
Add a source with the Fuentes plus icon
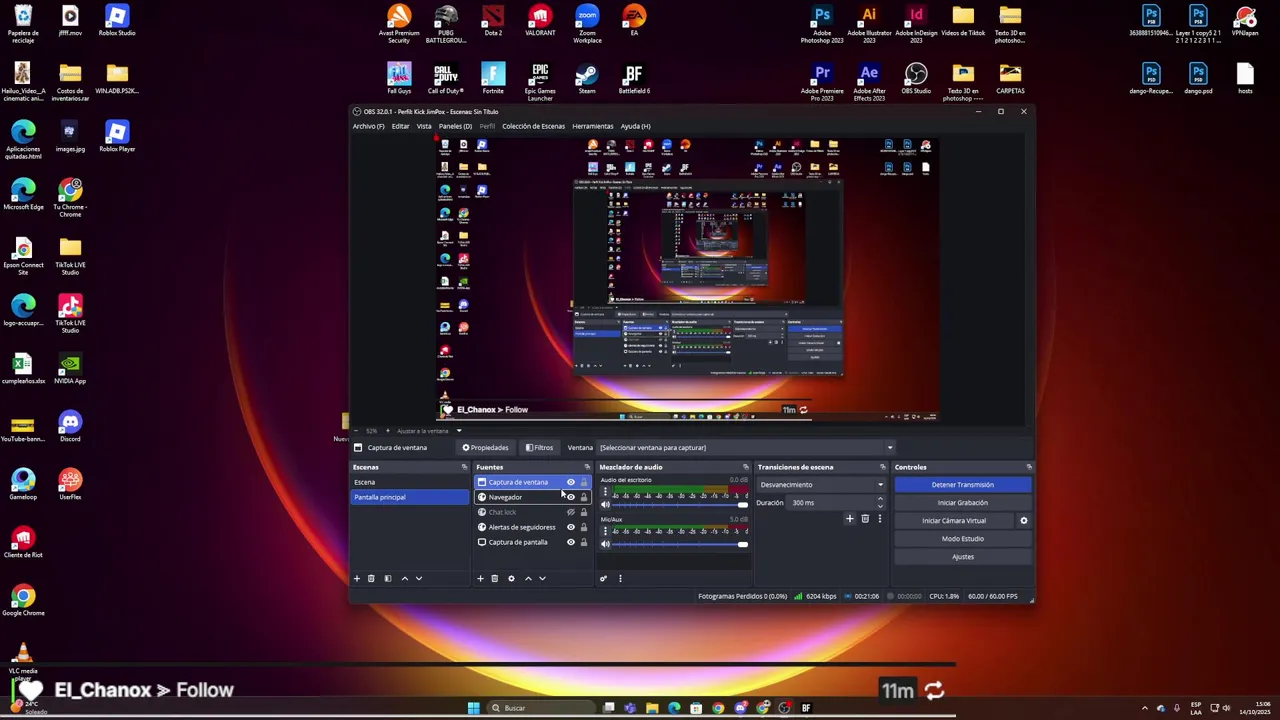coord(480,578)
